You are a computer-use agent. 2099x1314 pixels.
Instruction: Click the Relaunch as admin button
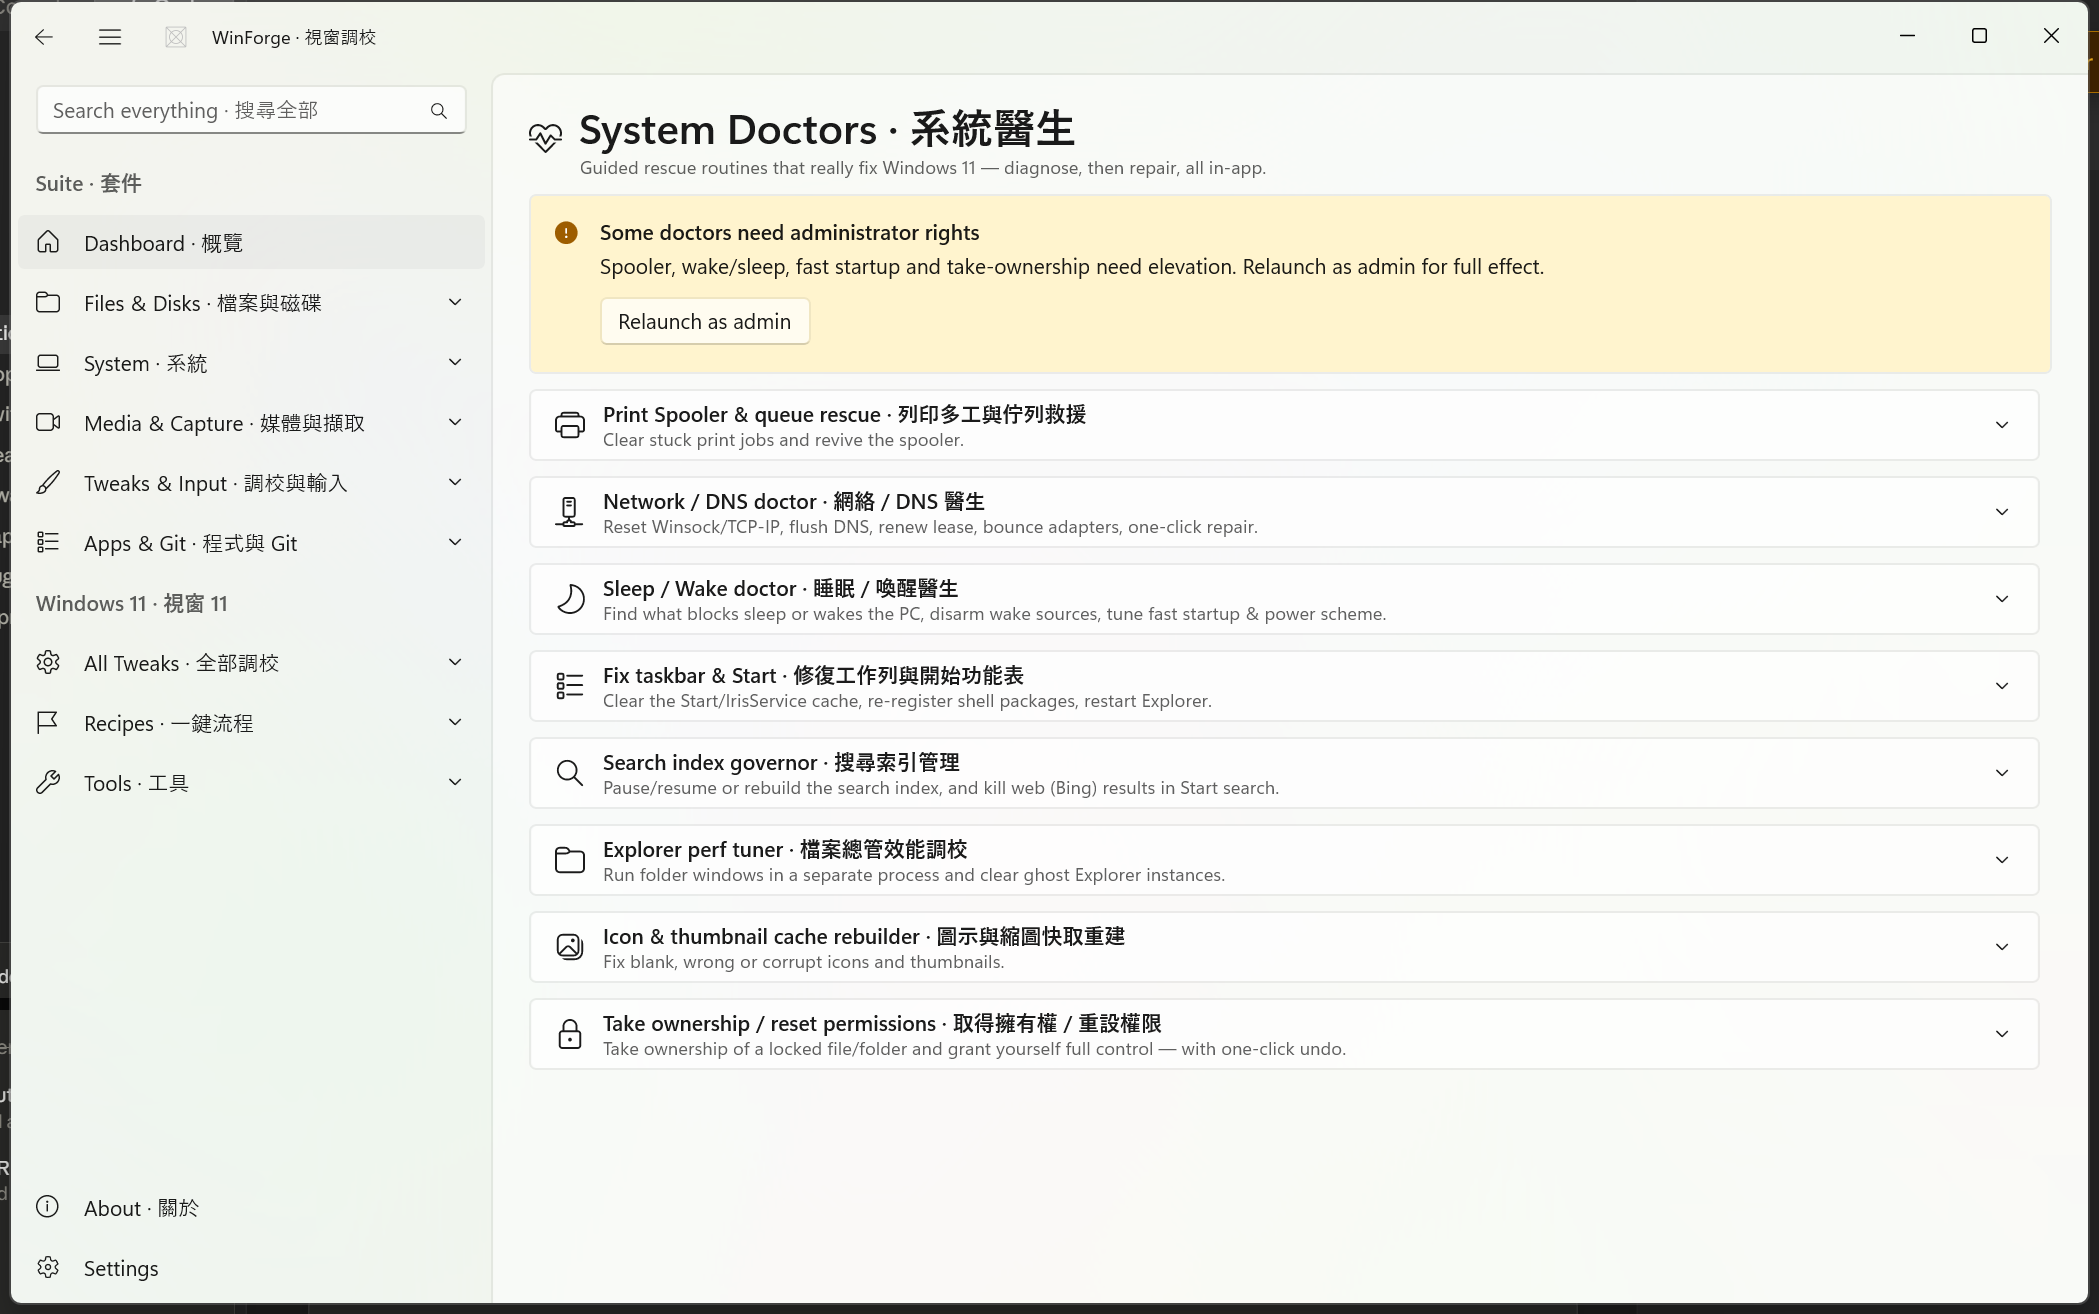[705, 321]
